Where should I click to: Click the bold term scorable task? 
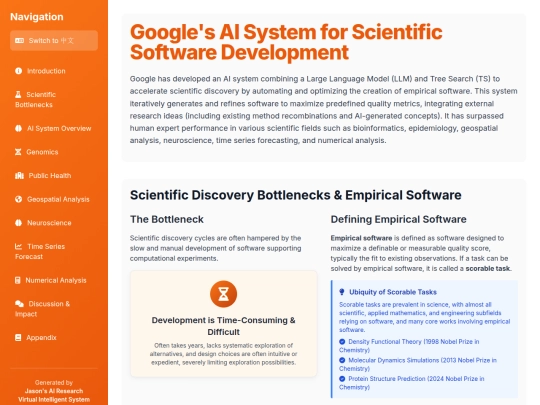487,269
